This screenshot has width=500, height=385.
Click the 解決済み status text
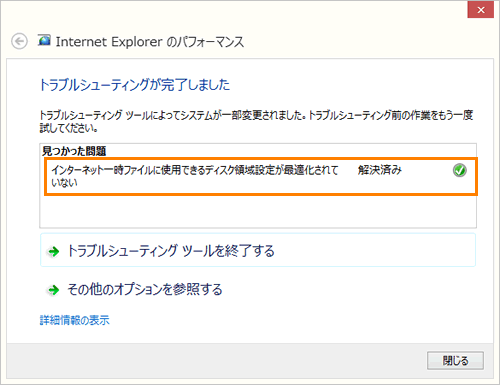coord(380,170)
